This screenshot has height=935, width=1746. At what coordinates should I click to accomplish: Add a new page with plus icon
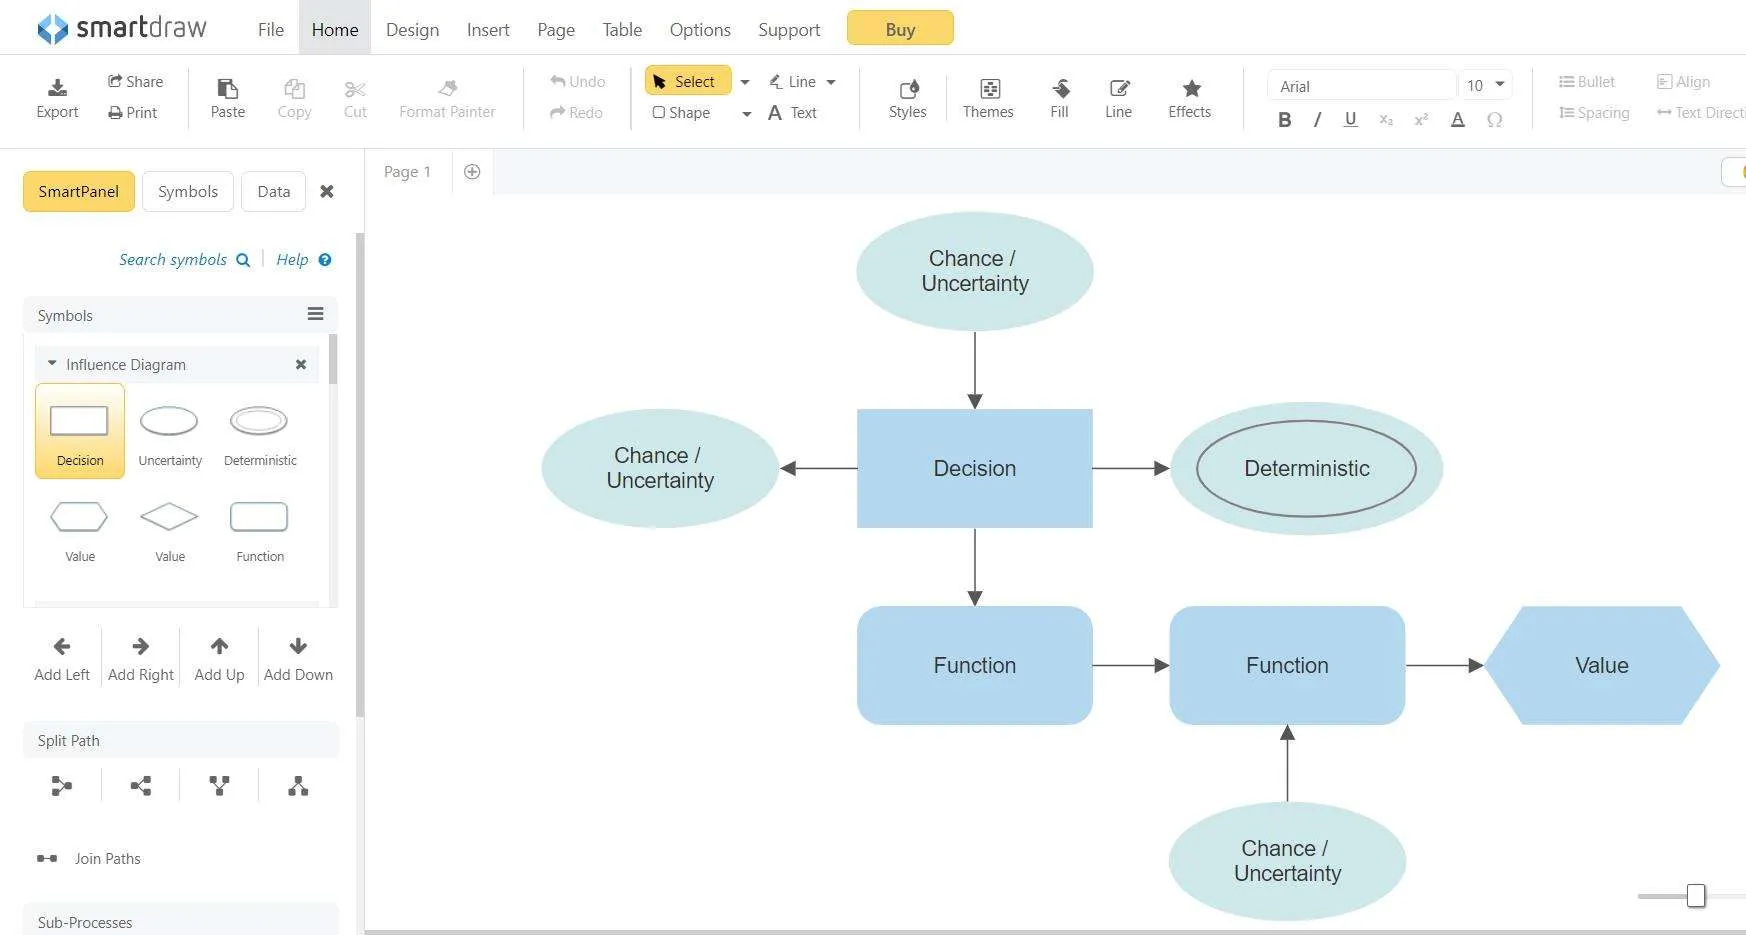tap(472, 172)
